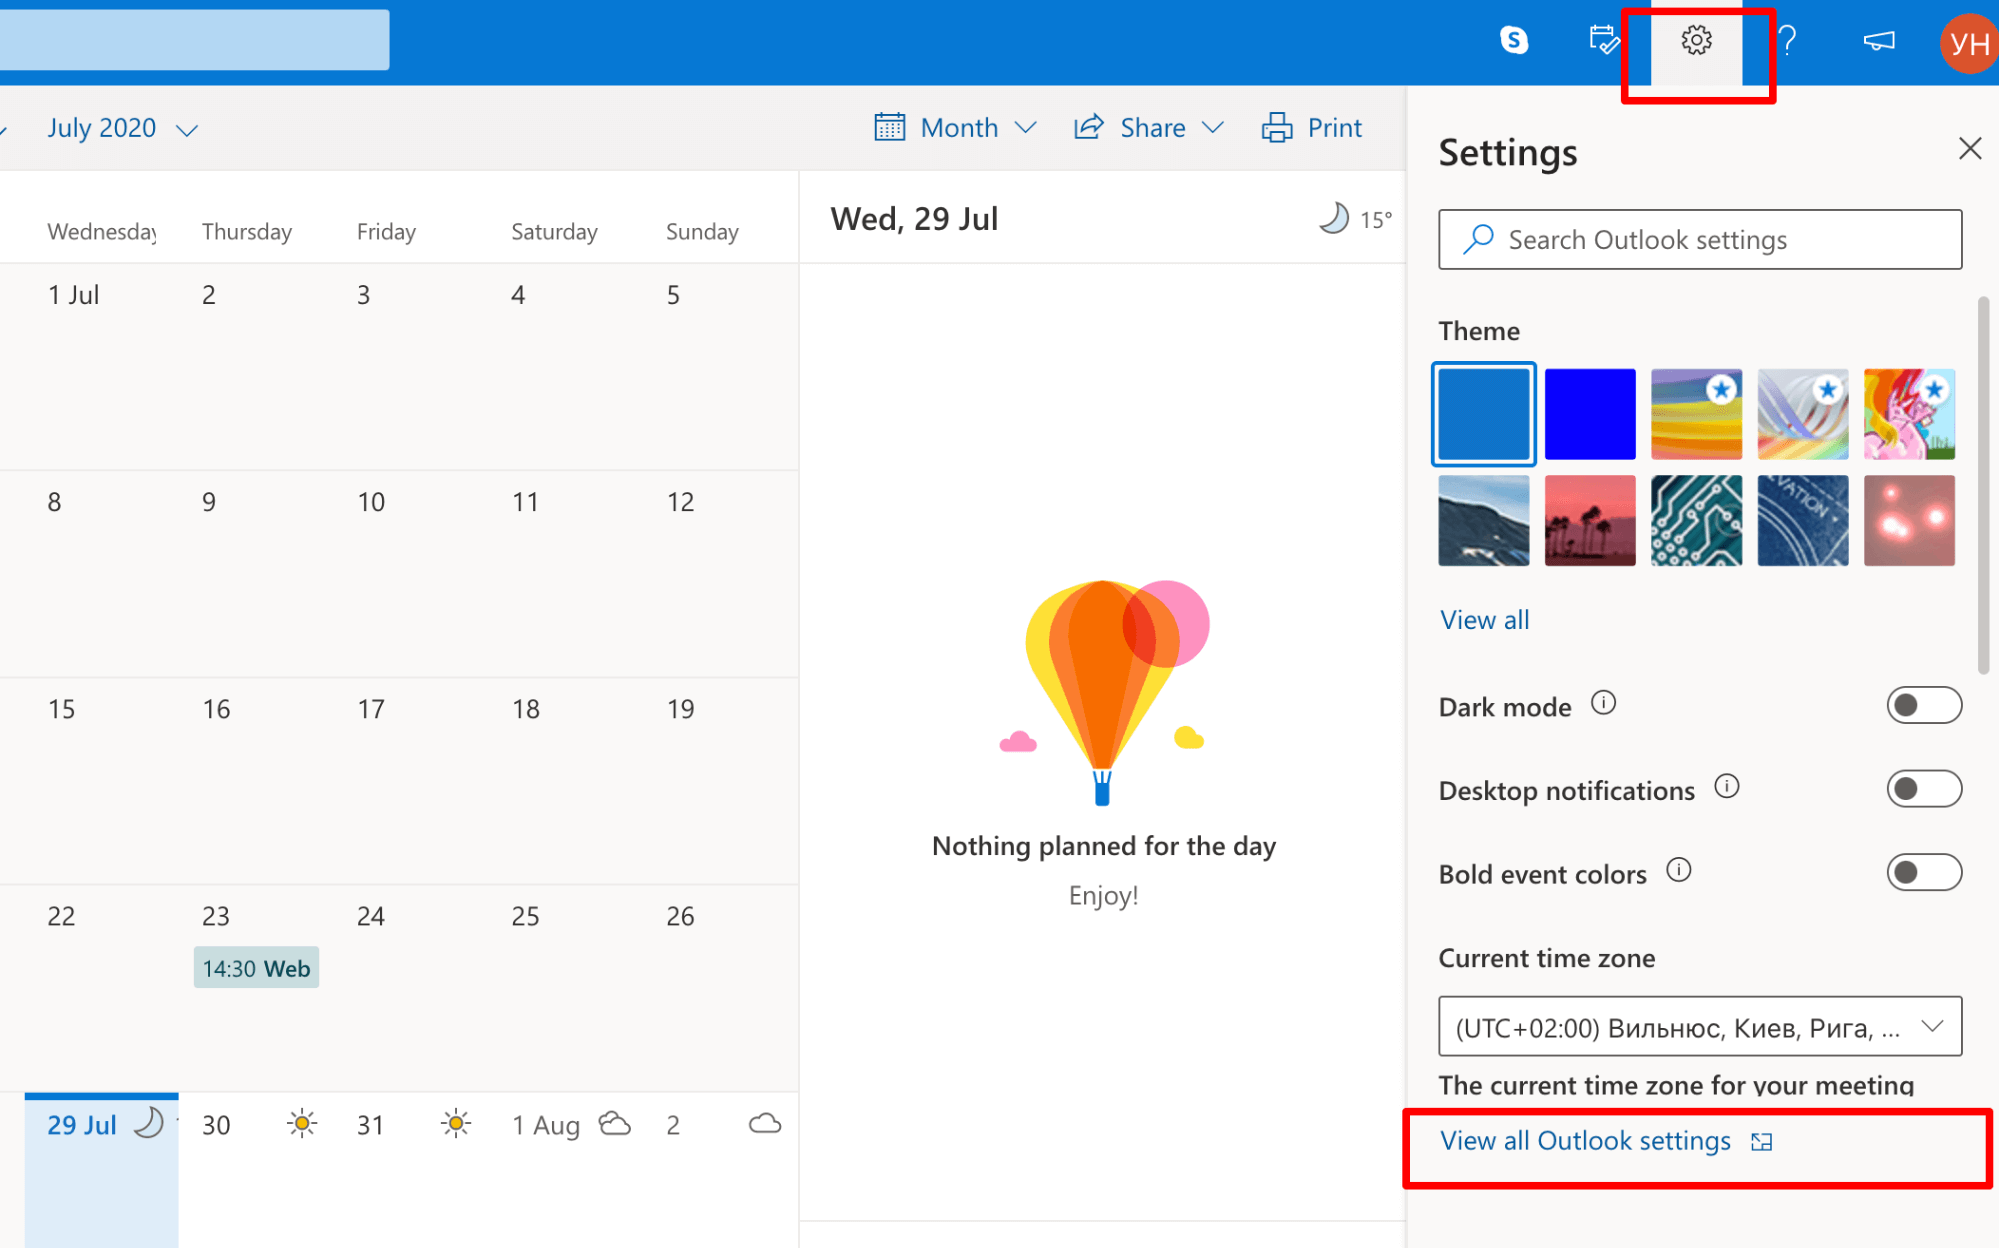This screenshot has height=1249, width=1999.
Task: Enable Bold event colors
Action: coord(1923,872)
